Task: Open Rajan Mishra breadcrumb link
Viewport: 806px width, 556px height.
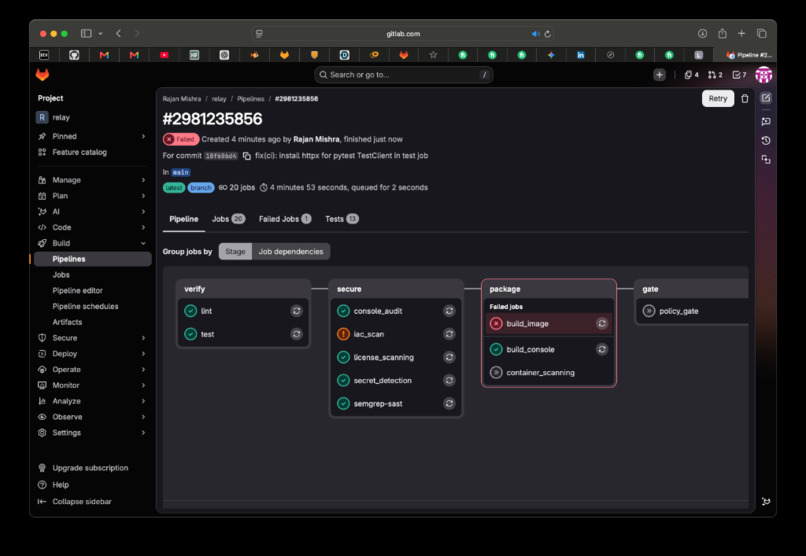Action: coord(181,99)
